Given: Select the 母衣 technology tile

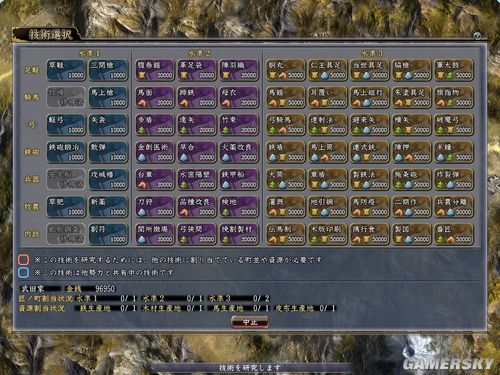Looking at the screenshot, I should 239,97.
